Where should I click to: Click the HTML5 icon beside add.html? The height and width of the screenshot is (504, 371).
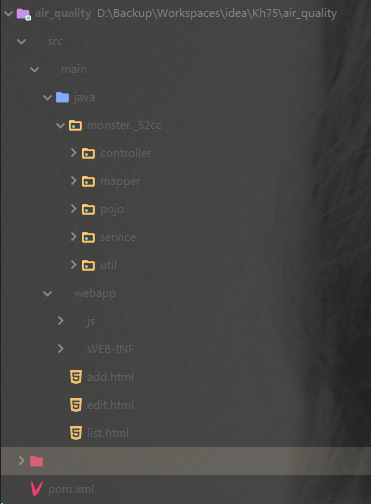[x=76, y=377]
